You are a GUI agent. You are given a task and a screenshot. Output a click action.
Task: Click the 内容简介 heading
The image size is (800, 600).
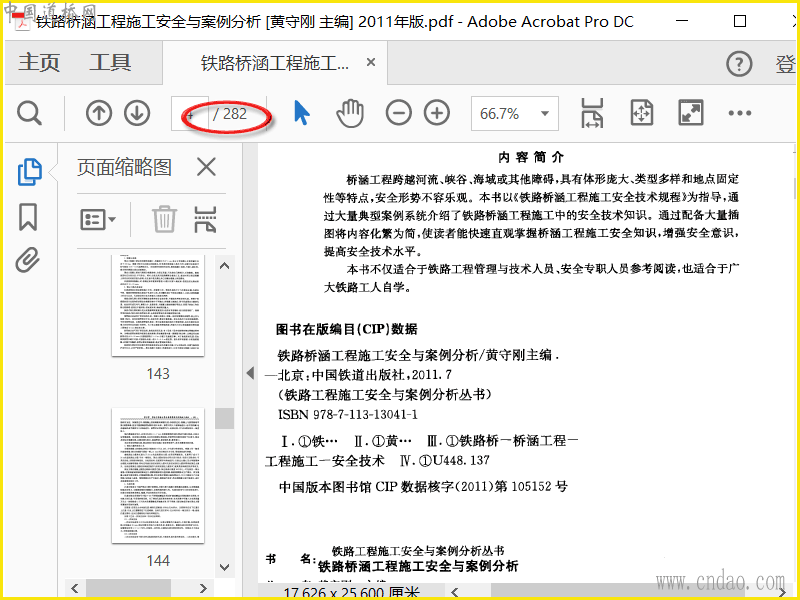[531, 157]
